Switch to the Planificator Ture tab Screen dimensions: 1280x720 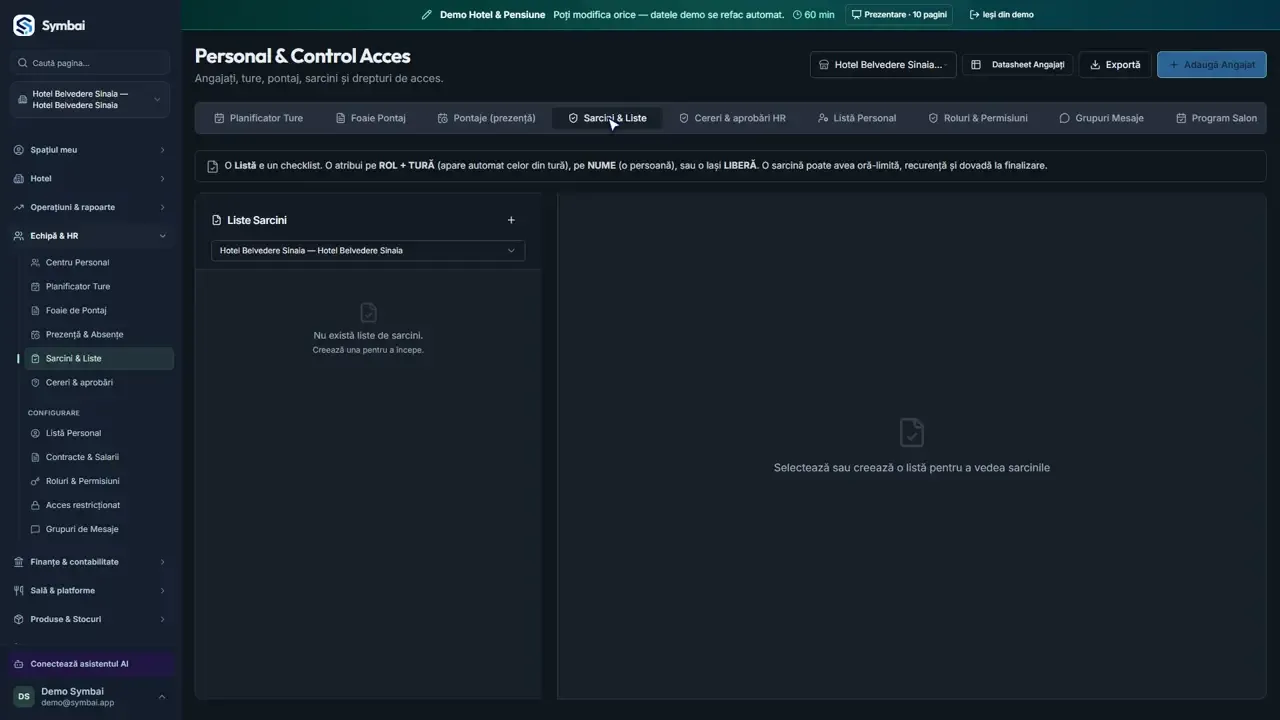tap(258, 118)
